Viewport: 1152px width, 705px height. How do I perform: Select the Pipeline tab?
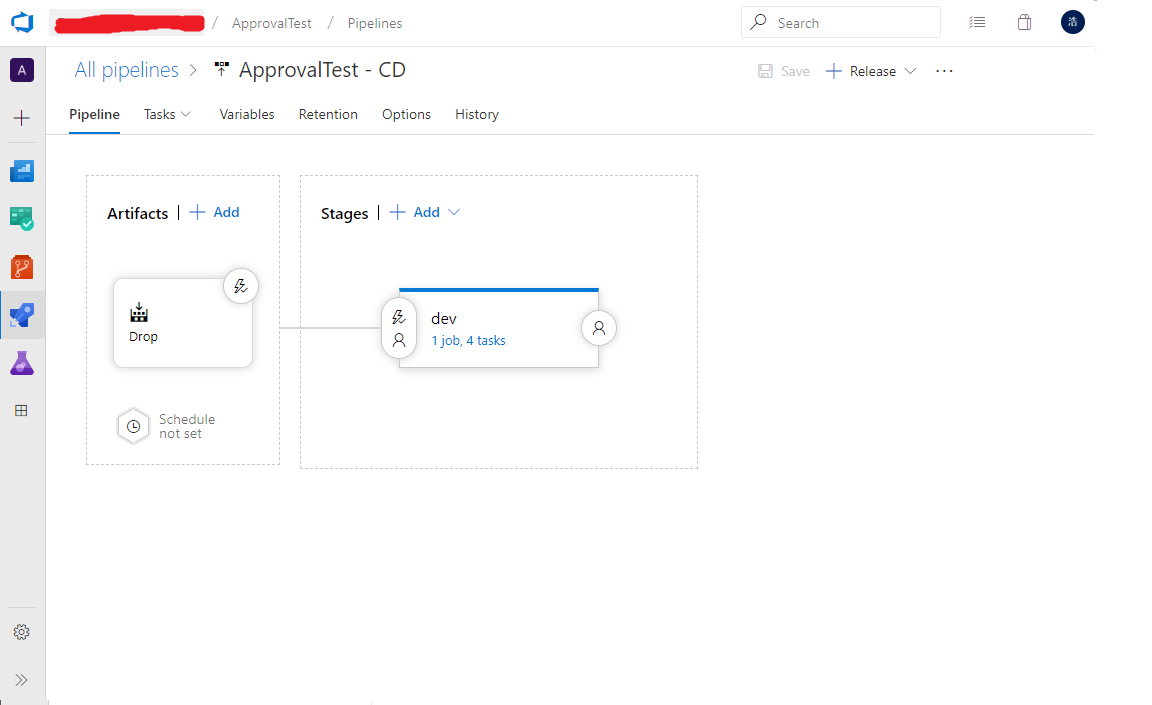point(94,115)
